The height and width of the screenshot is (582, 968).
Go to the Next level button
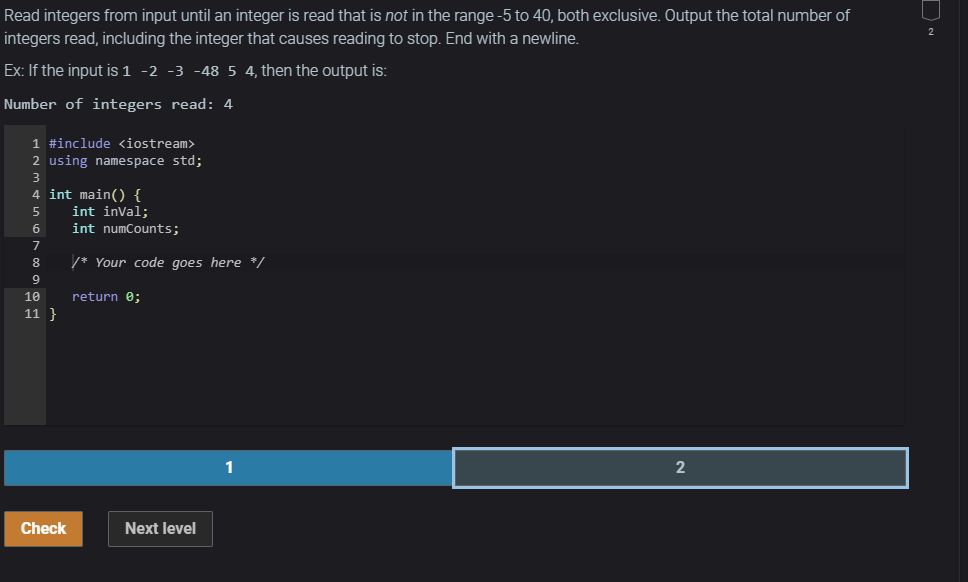[161, 528]
